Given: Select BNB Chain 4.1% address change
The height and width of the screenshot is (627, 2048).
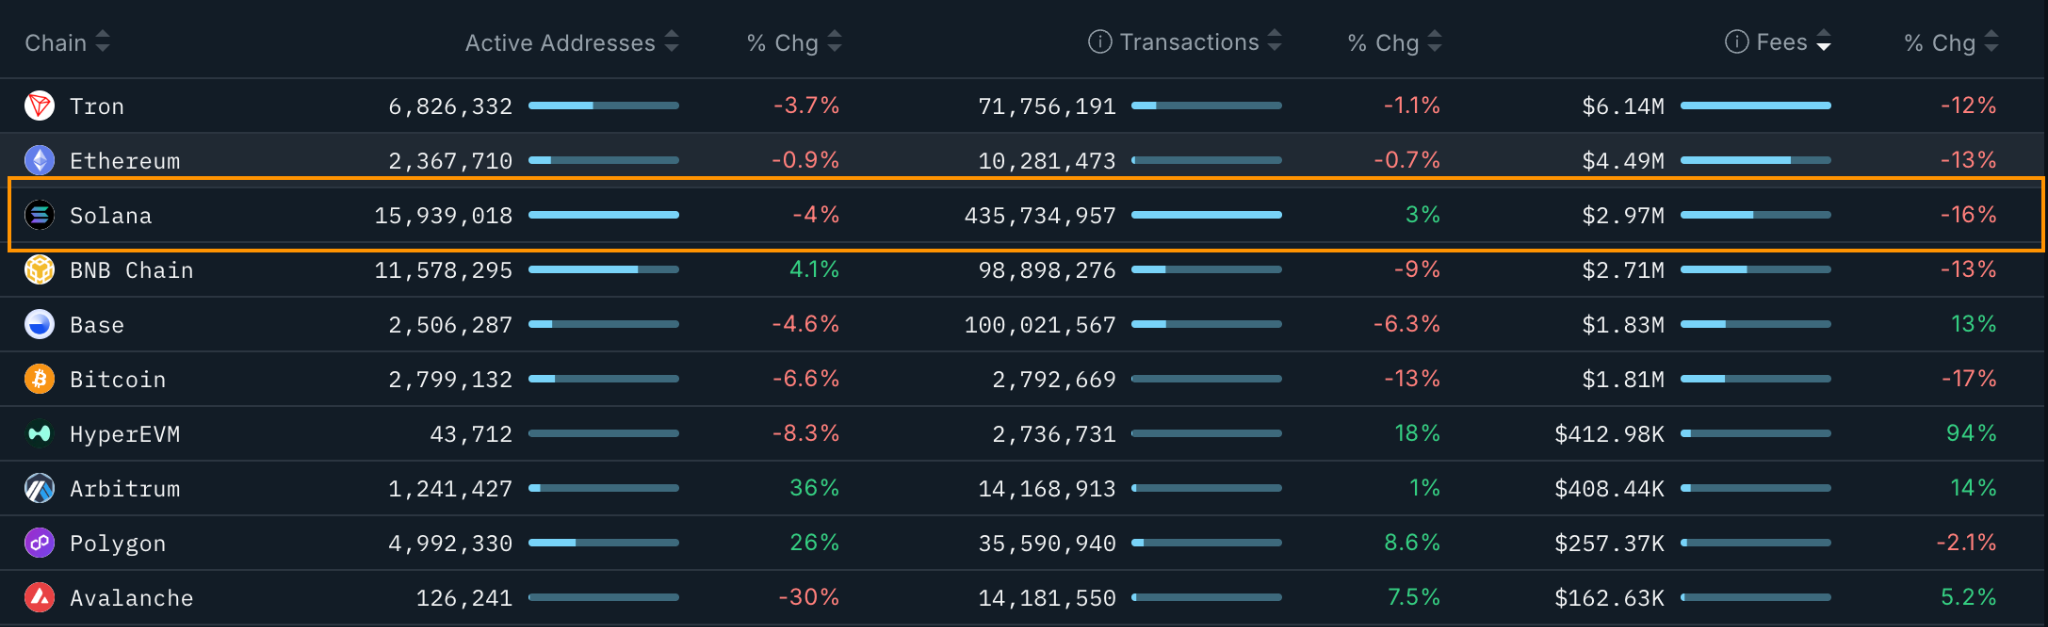Looking at the screenshot, I should 814,269.
